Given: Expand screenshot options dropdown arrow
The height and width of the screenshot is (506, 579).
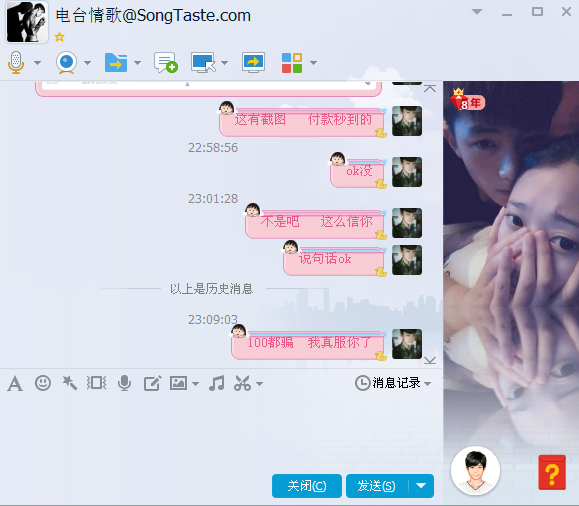Looking at the screenshot, I should point(260,384).
